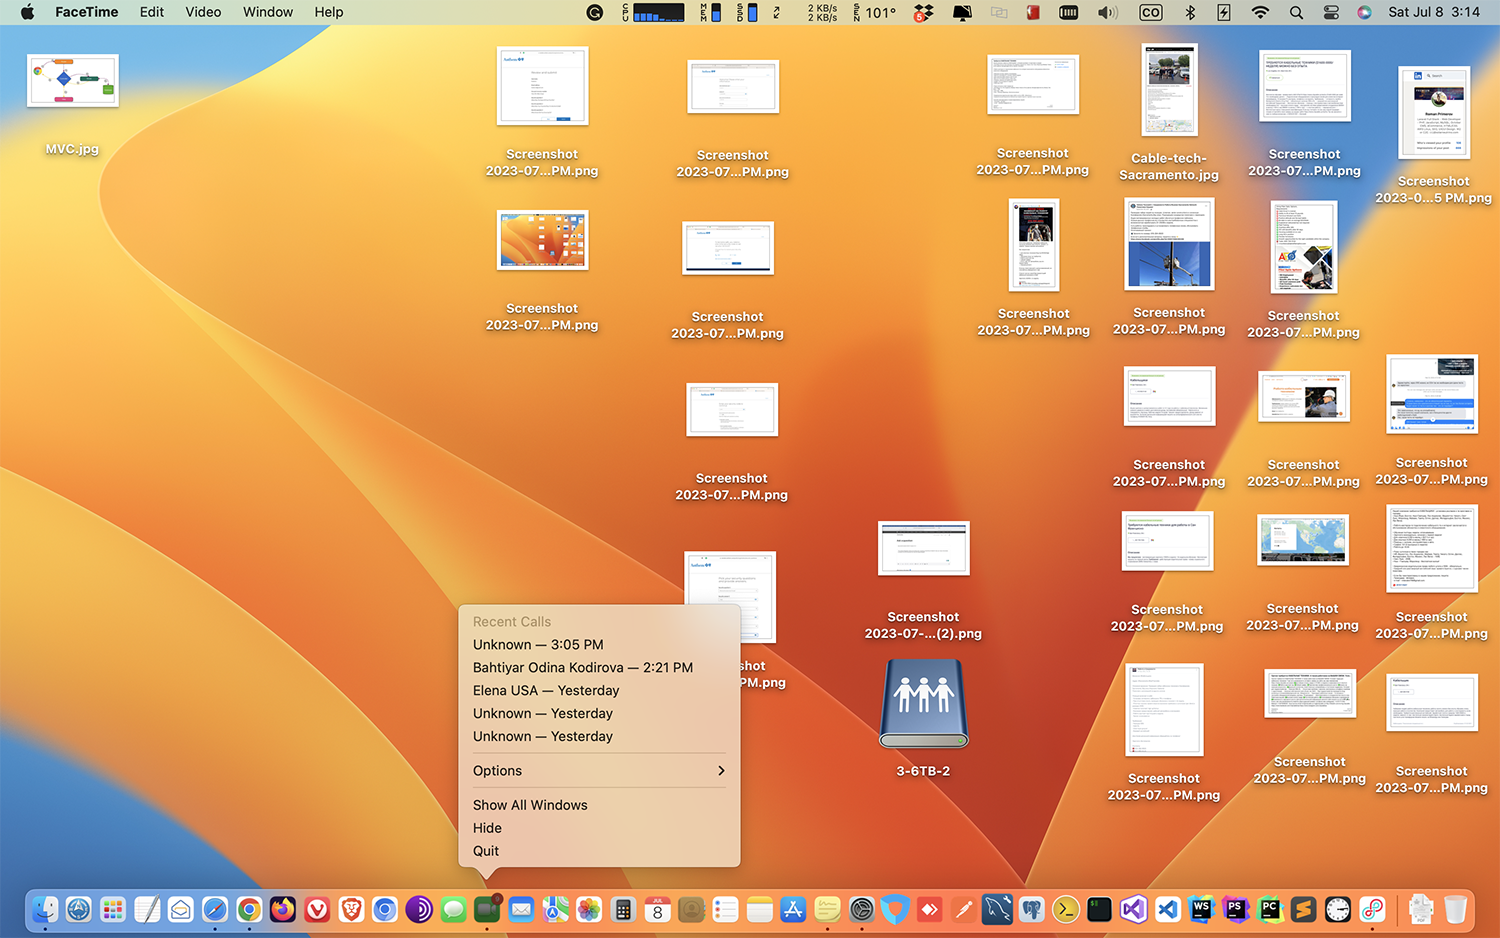Choose Quit from the FaceTime Dock menu

(486, 851)
